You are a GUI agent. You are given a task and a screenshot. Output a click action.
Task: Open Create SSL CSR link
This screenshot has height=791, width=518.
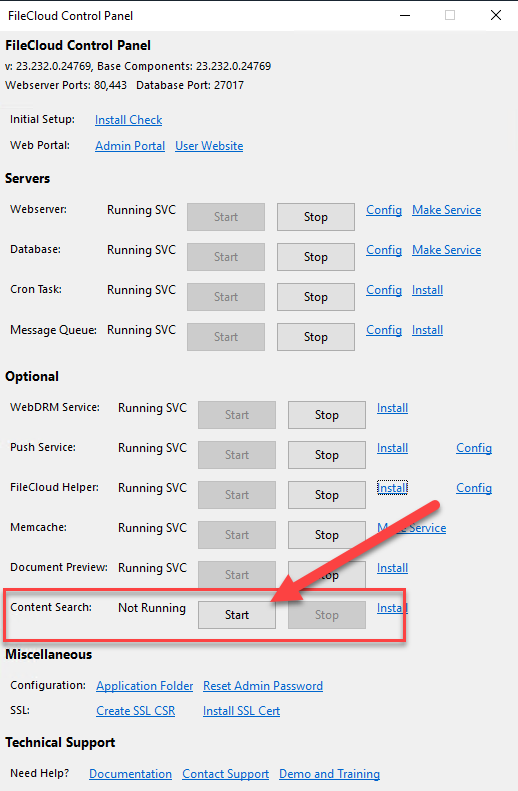coord(136,711)
